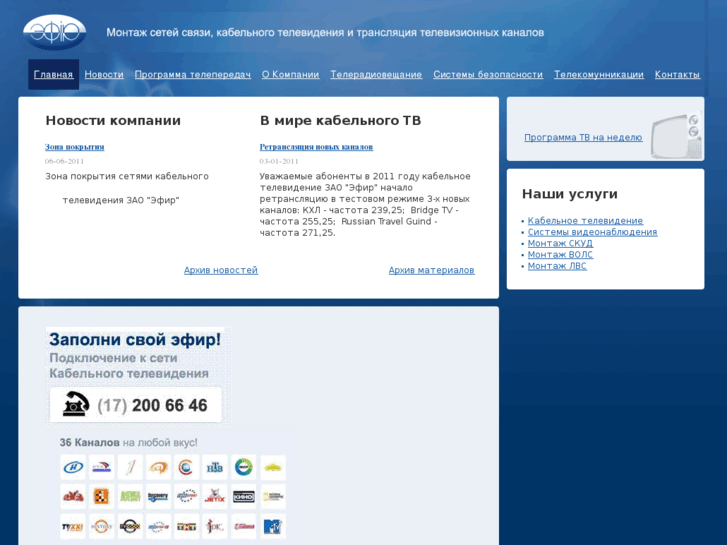Click the 36 Каналов на любой вкус! text
Viewport: 727px width, 545px height.
[x=128, y=442]
